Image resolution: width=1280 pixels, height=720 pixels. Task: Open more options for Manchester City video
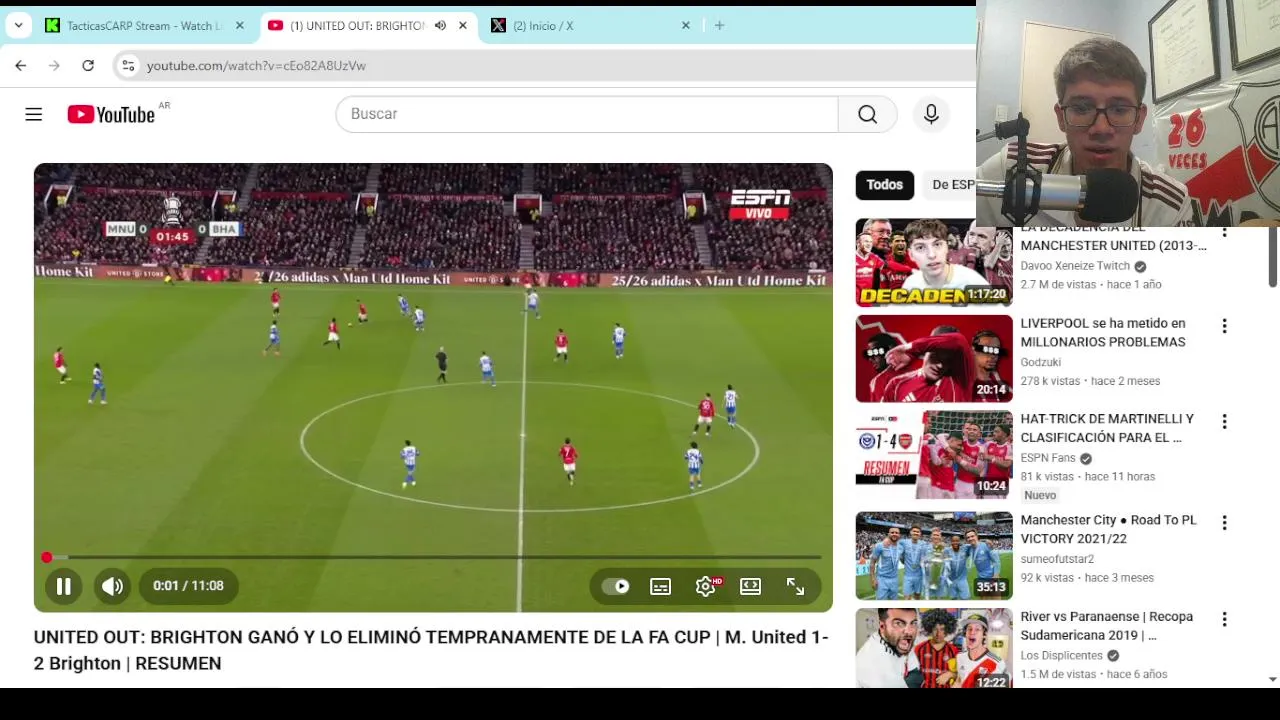[1224, 523]
